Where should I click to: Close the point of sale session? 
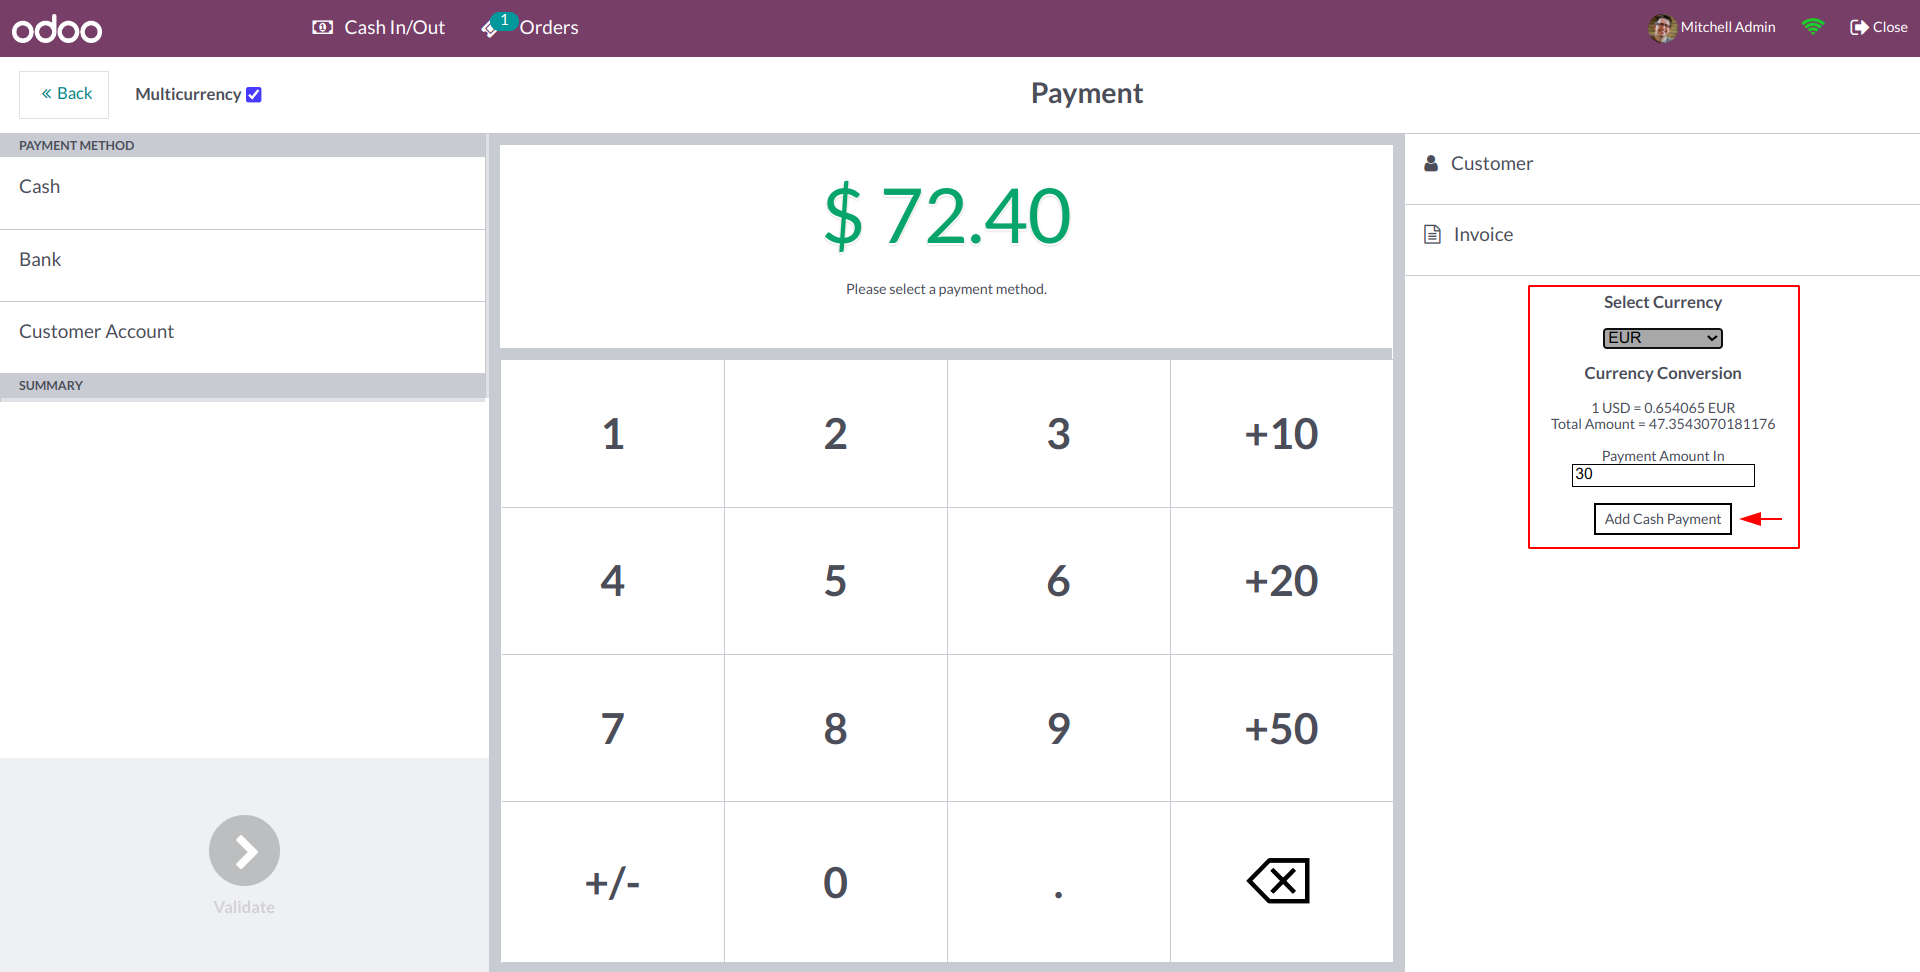pyautogui.click(x=1879, y=28)
